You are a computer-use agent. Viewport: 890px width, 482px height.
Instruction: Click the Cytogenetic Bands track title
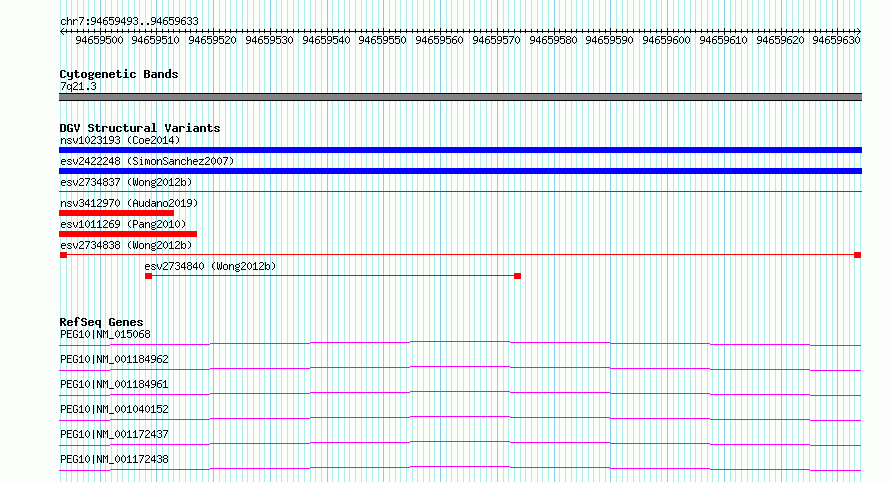(119, 74)
